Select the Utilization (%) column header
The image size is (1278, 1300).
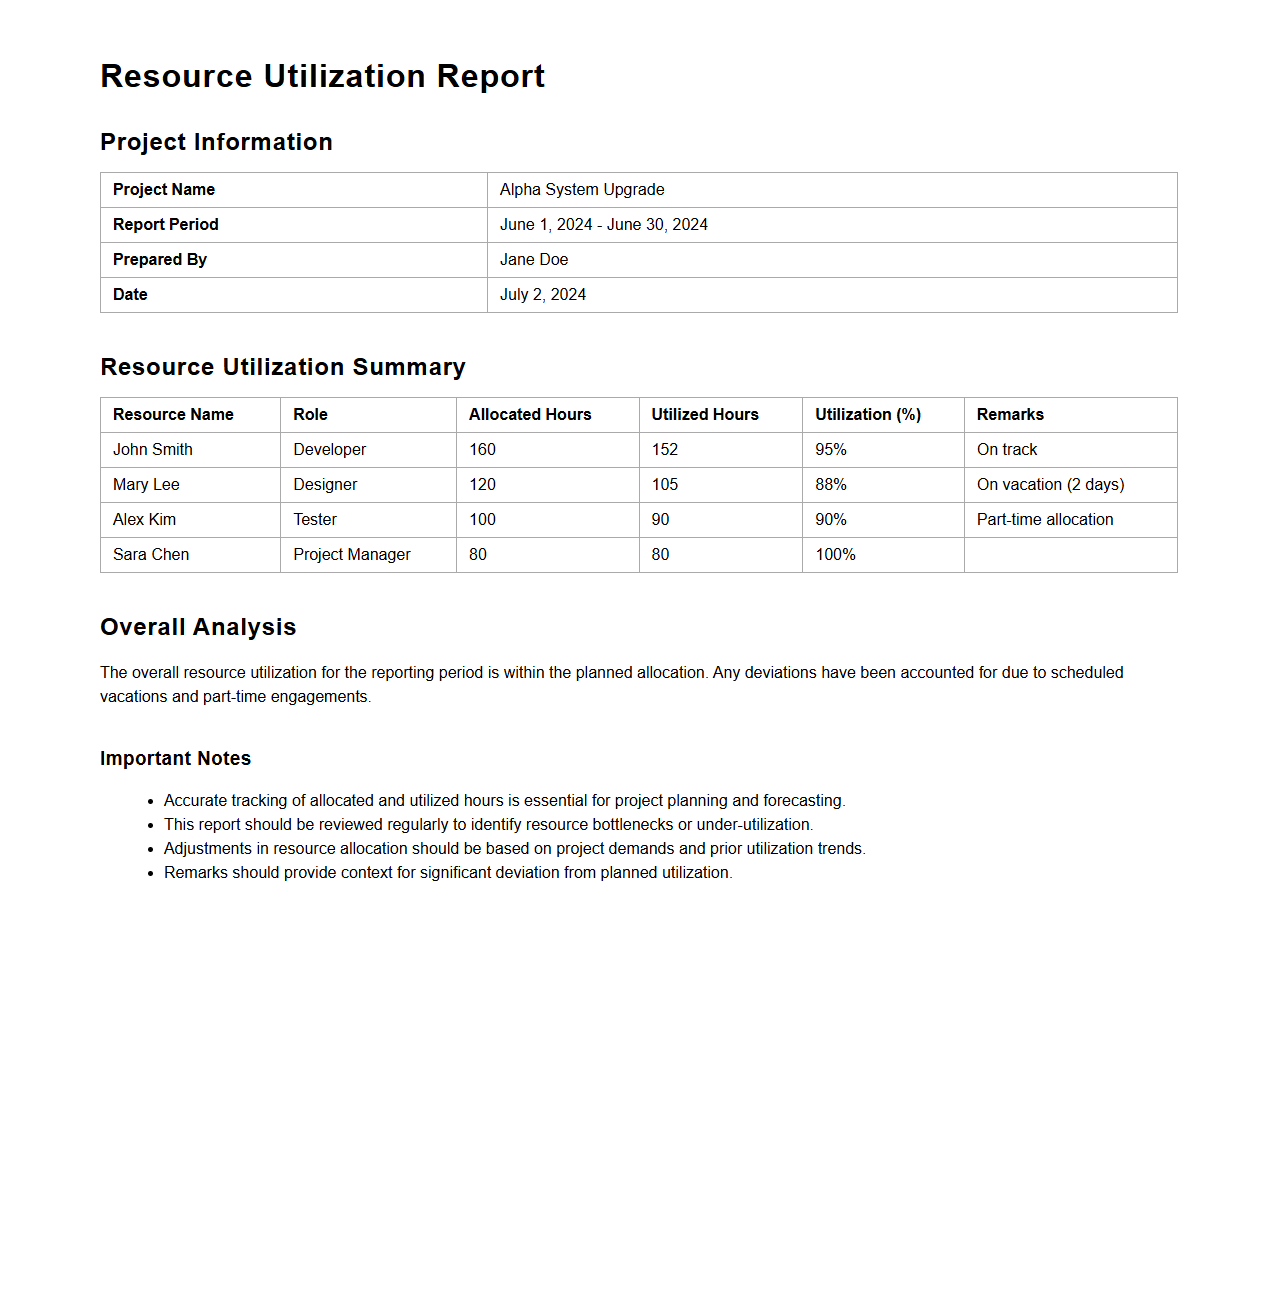(868, 415)
